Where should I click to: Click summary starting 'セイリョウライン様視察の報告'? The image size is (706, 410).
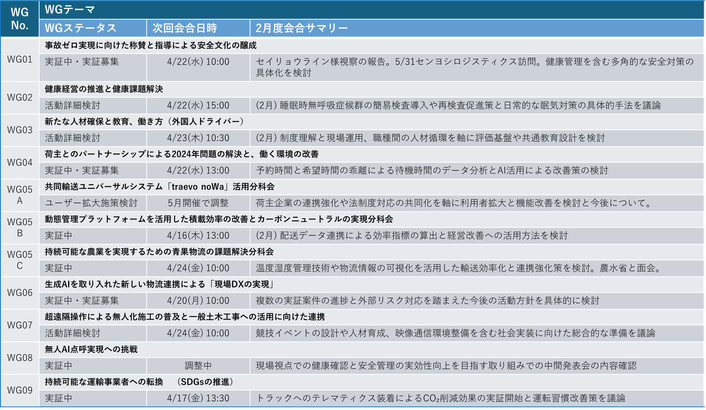(475, 67)
